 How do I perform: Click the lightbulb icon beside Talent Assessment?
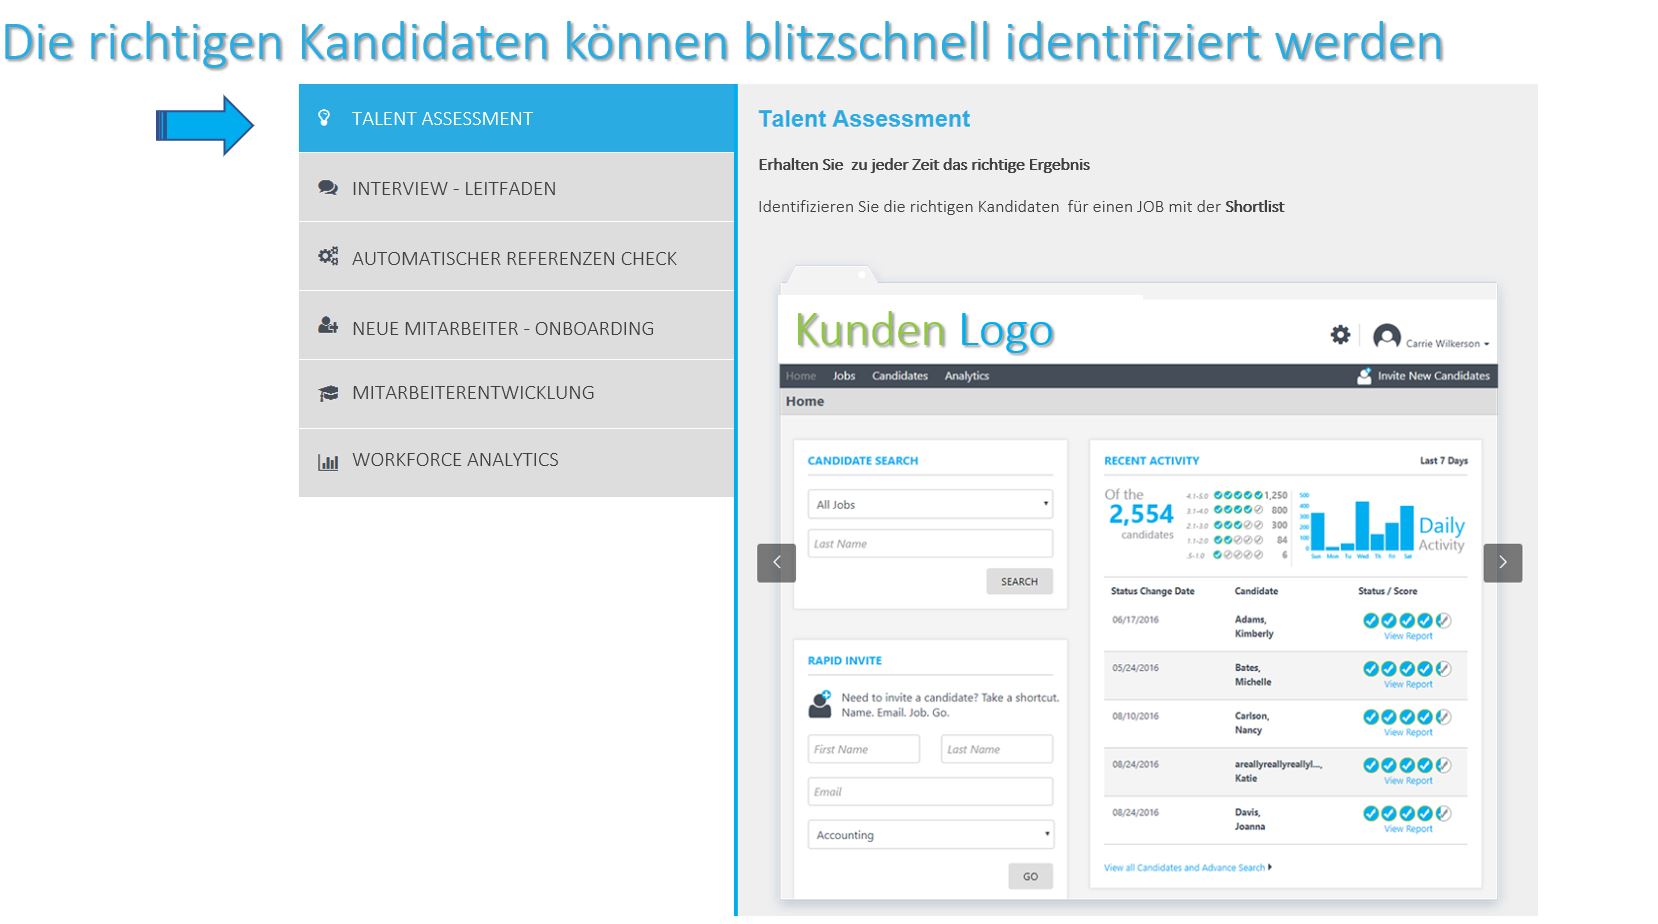pos(324,118)
